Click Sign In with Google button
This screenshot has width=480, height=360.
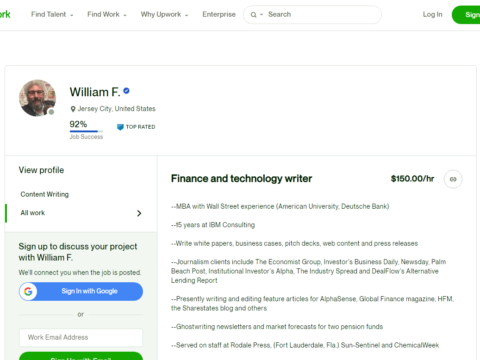pos(81,292)
